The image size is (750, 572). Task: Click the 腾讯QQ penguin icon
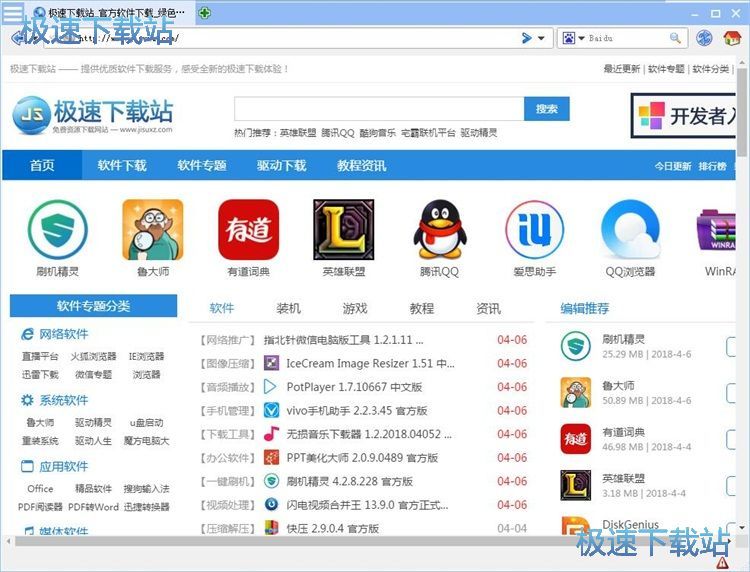click(x=439, y=229)
